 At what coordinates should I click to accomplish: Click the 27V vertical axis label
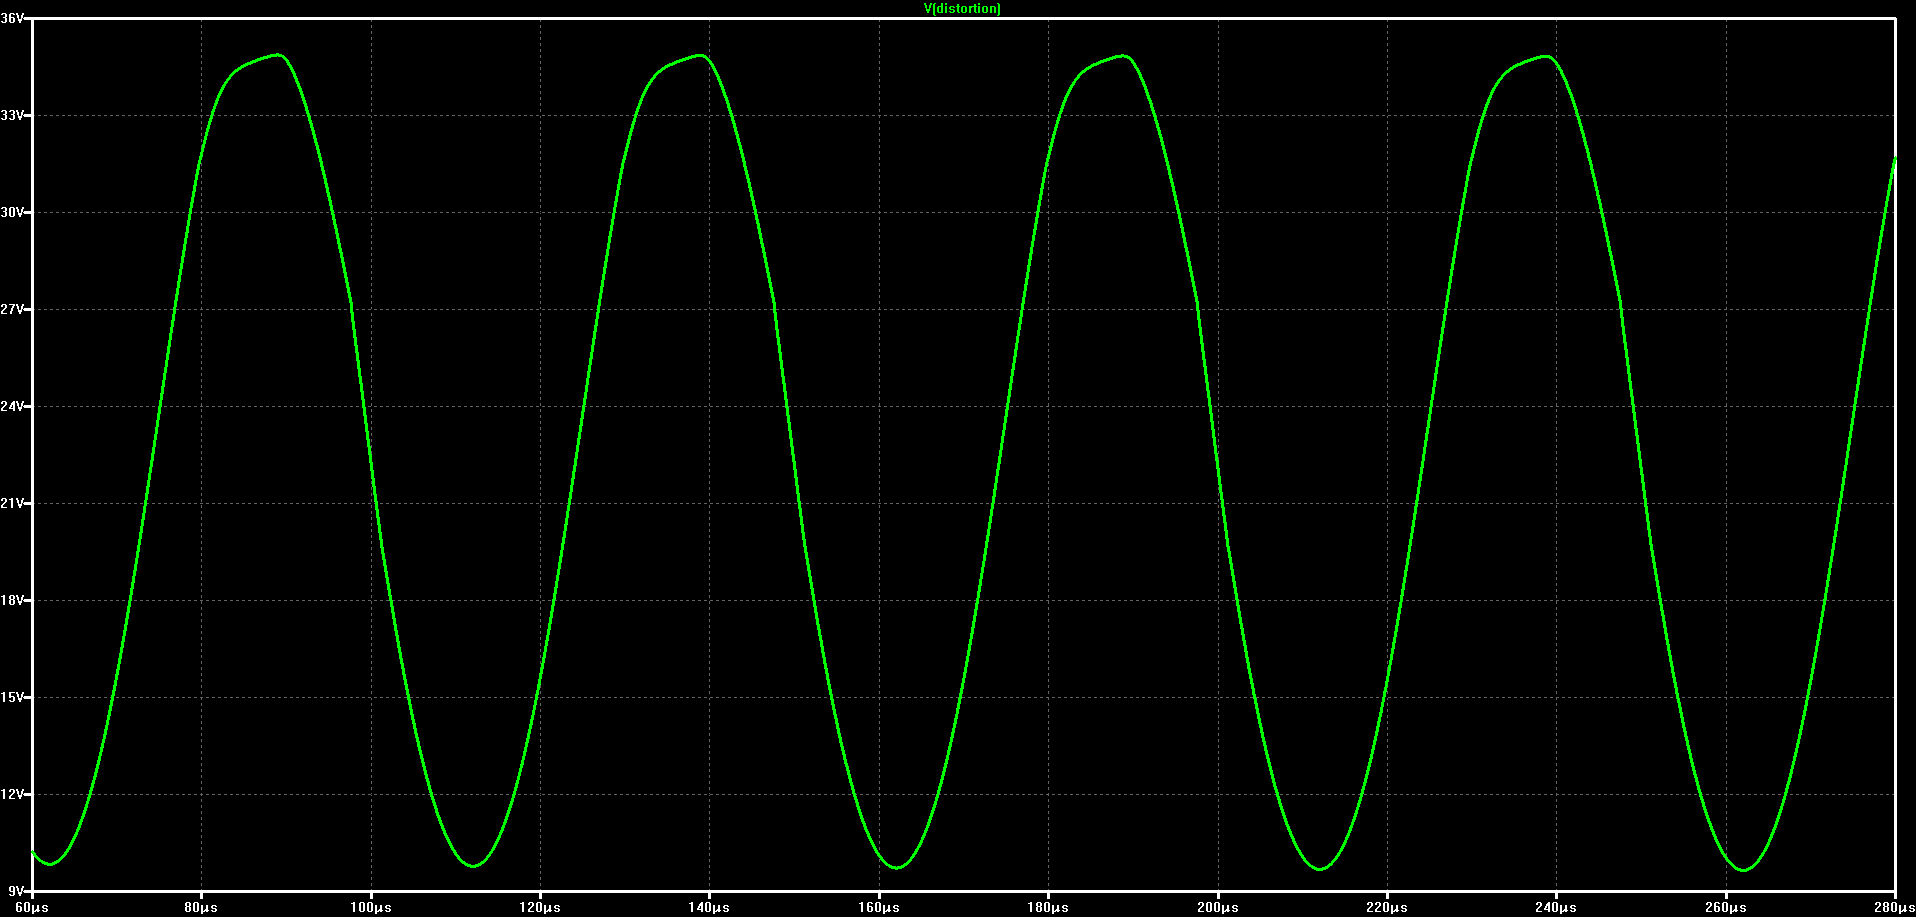(x=11, y=310)
